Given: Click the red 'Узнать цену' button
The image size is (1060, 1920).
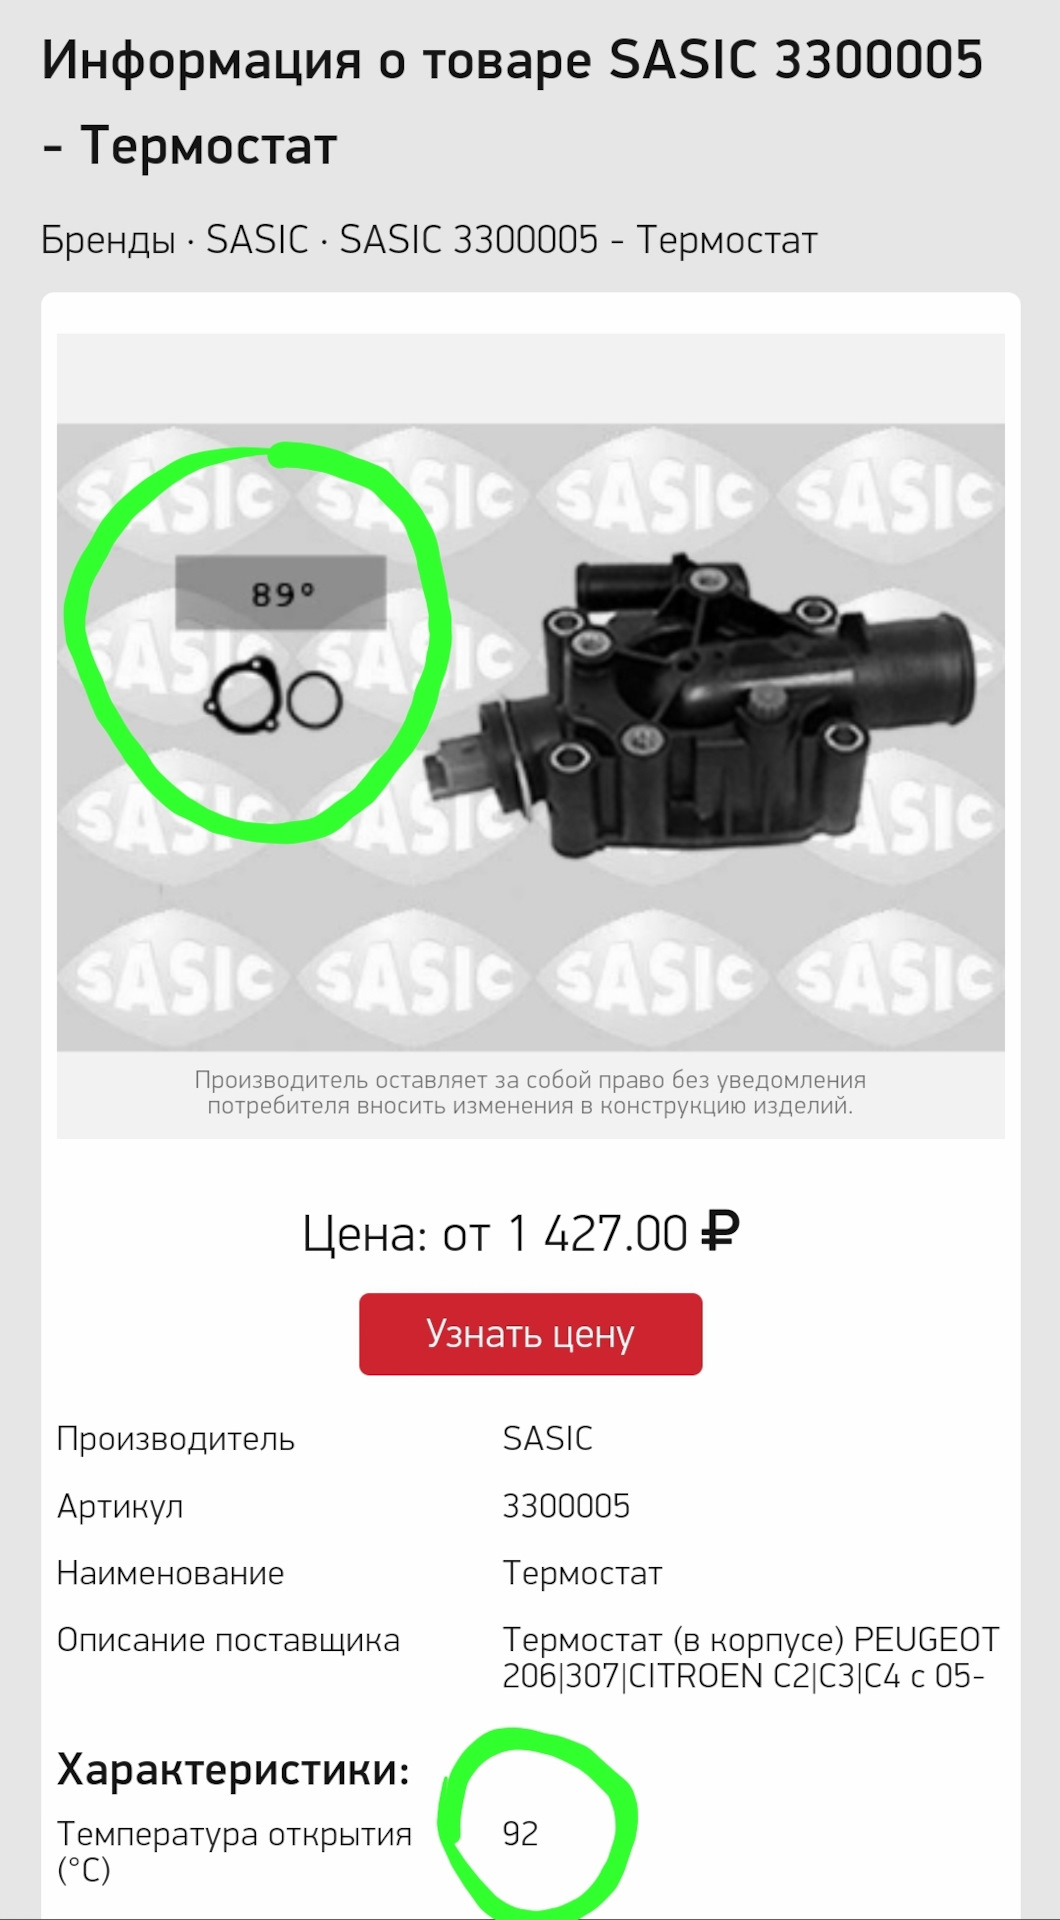Looking at the screenshot, I should coord(530,1334).
